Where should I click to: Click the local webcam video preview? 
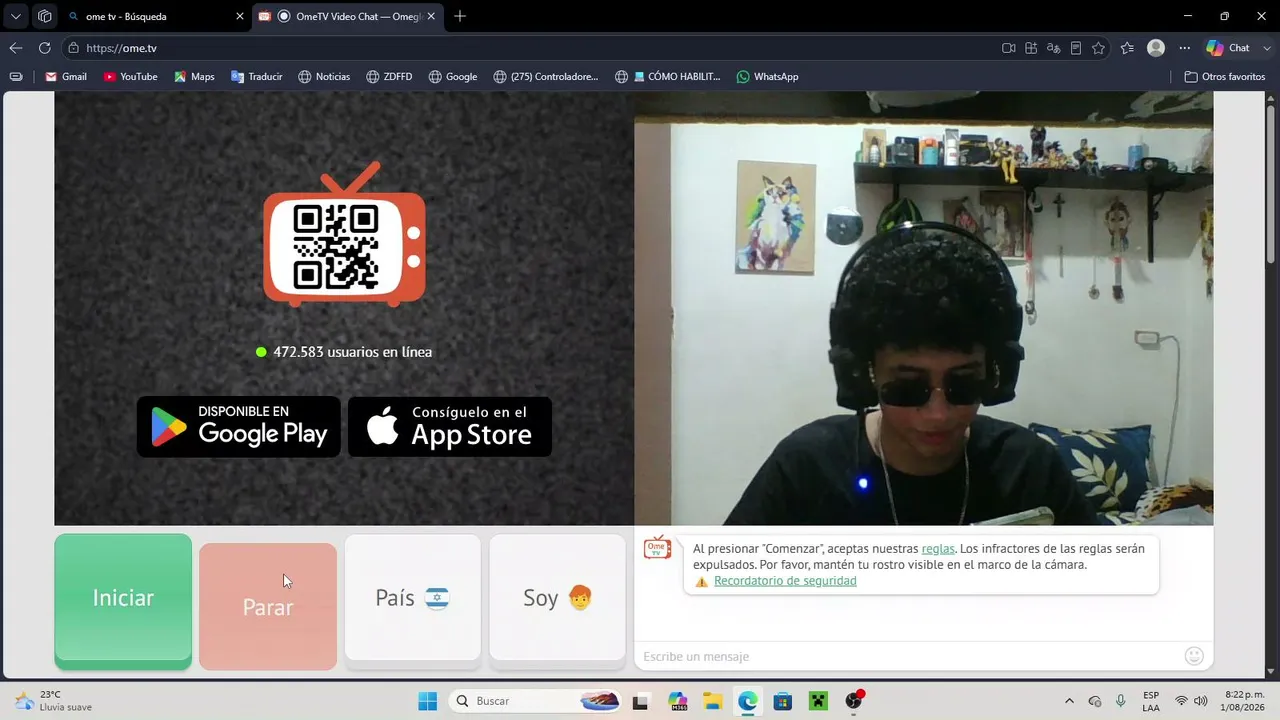[x=924, y=308]
